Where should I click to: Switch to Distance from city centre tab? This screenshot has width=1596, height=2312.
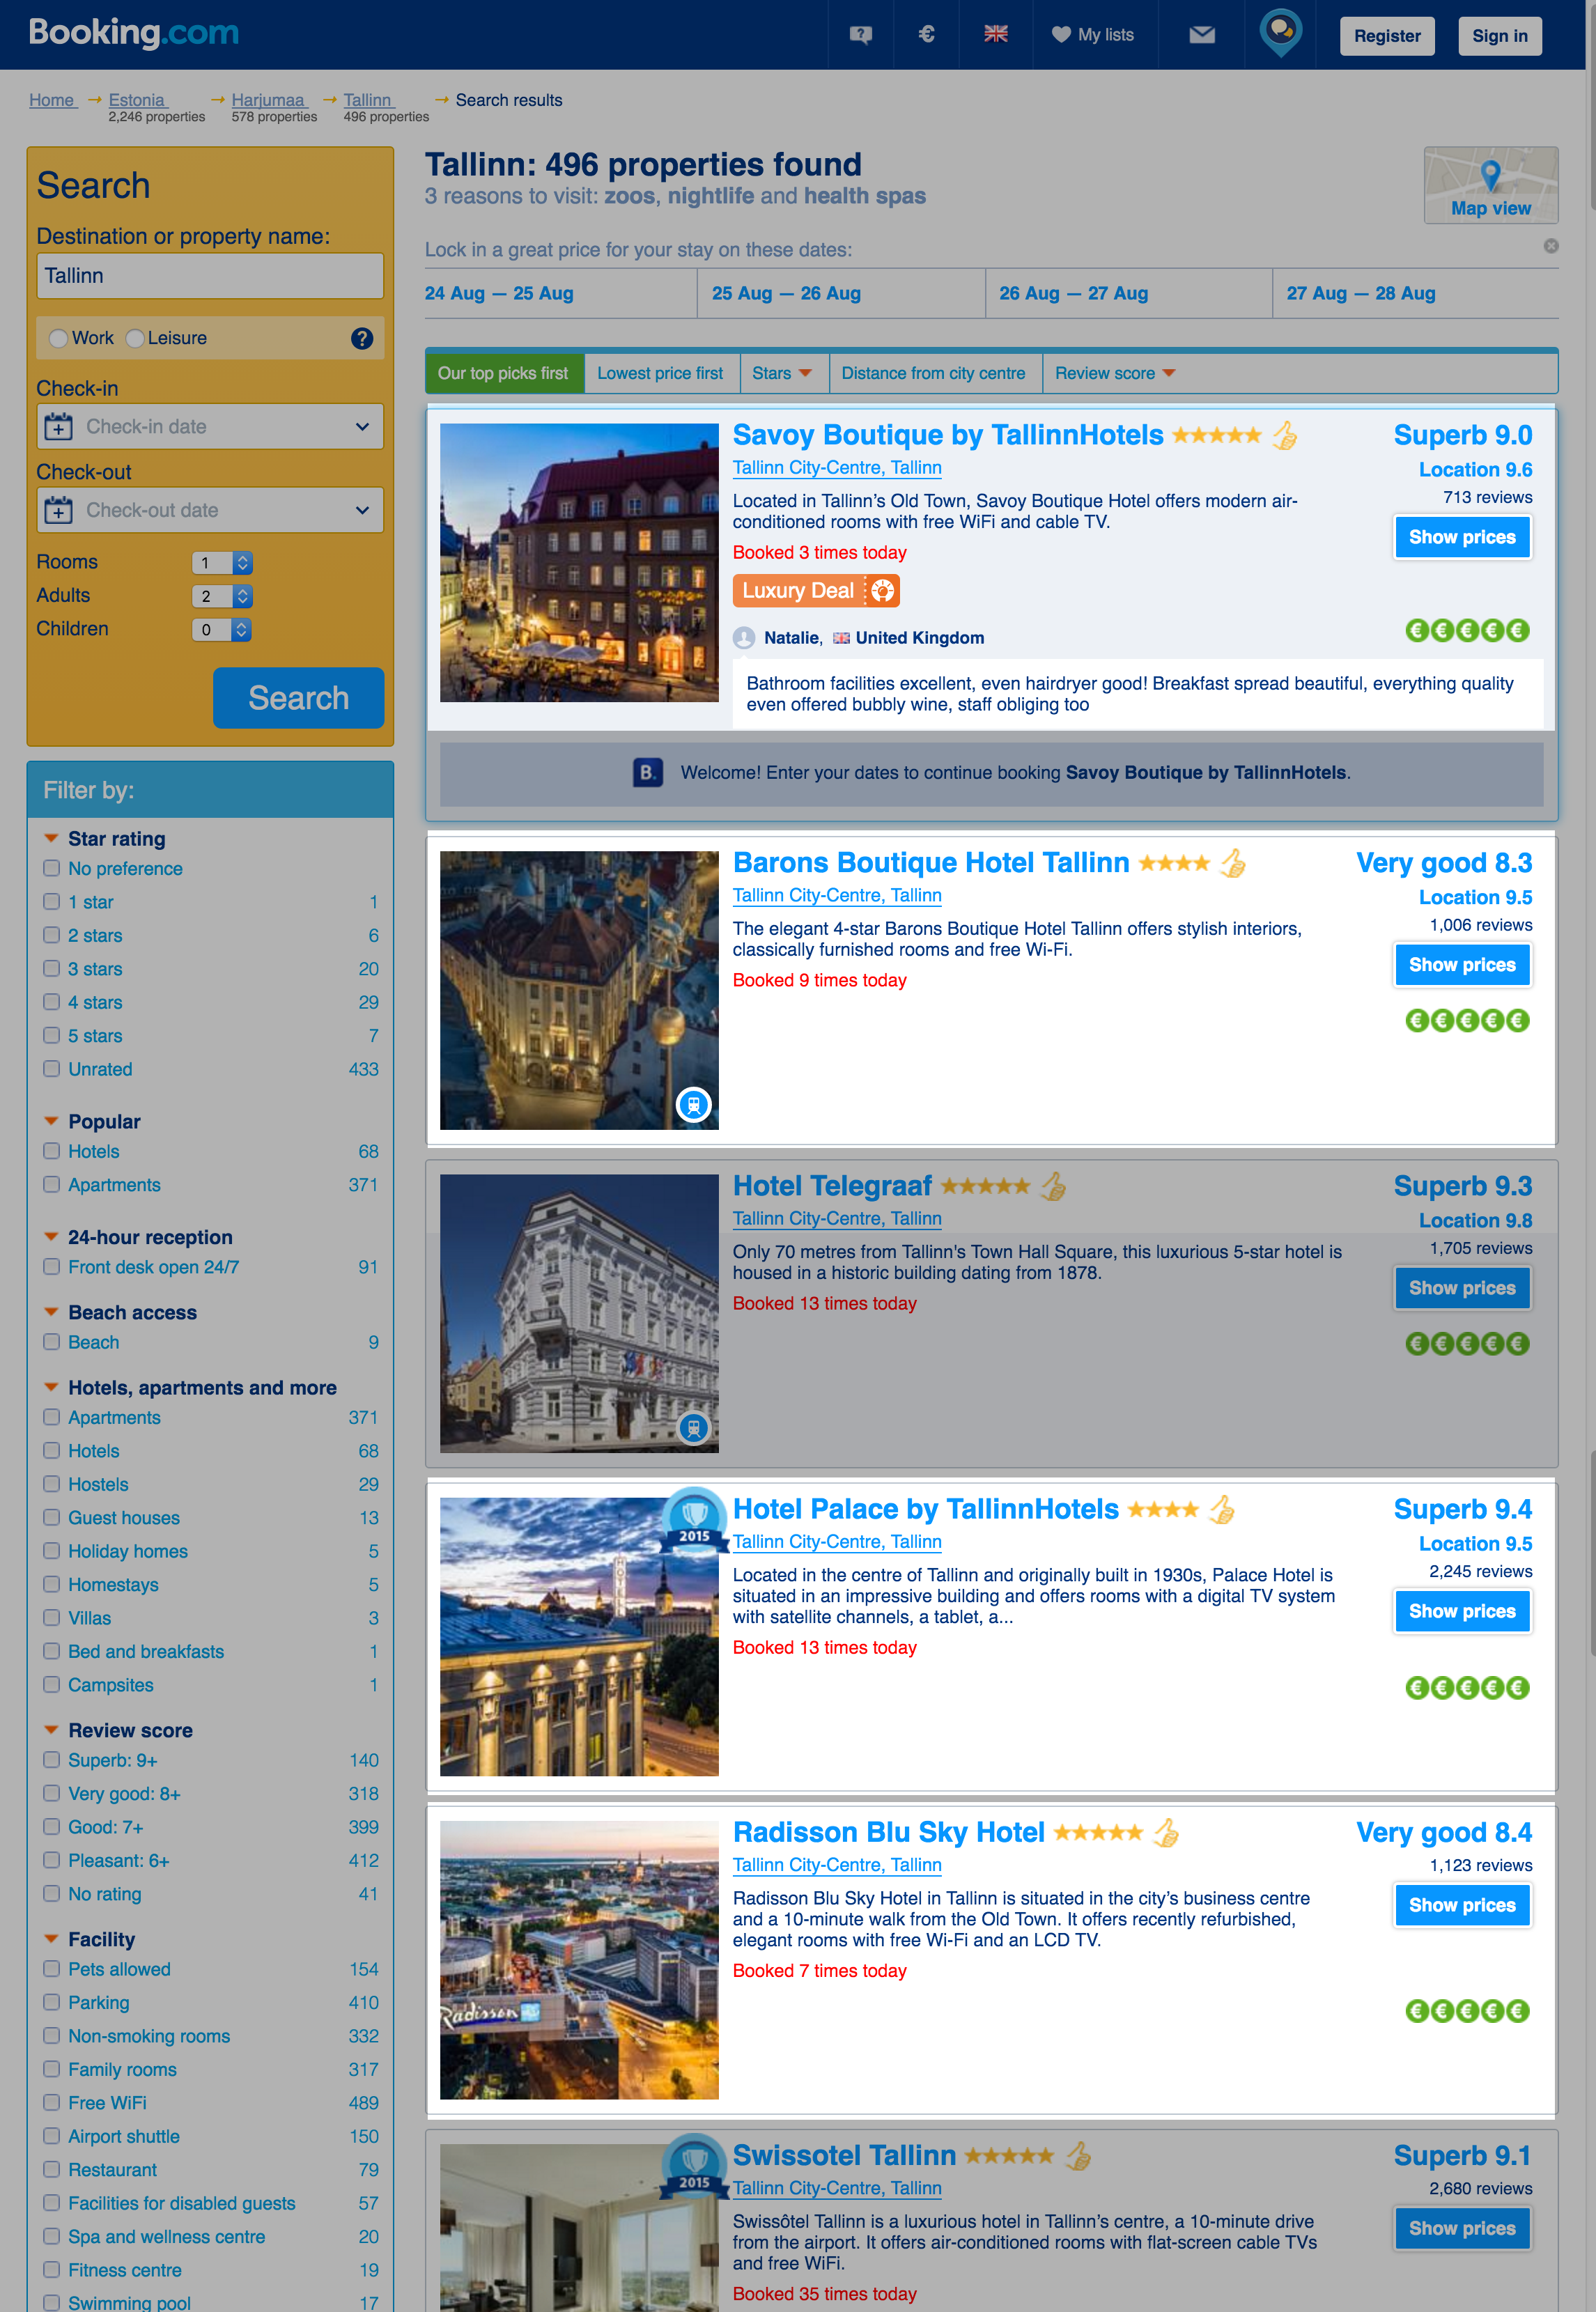[x=932, y=374]
